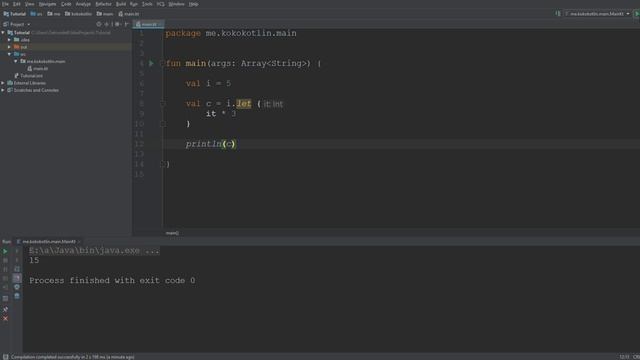Click the locate/scroll from source icon
This screenshot has width=640, height=360.
pyautogui.click(x=99, y=24)
